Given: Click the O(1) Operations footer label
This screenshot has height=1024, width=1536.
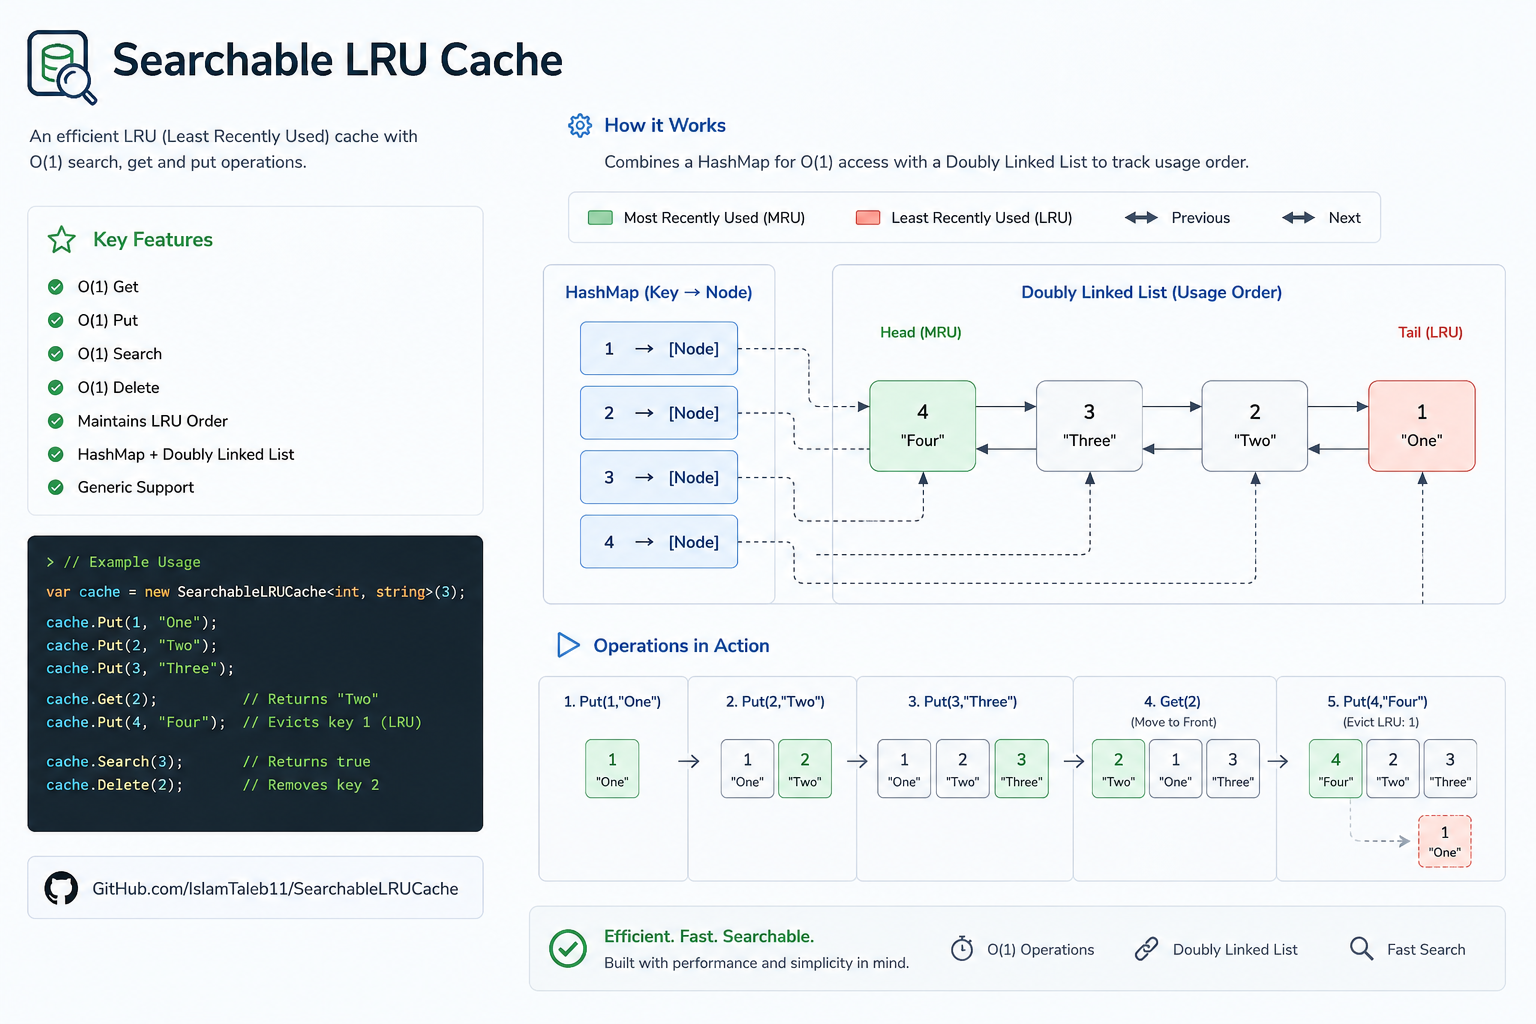Looking at the screenshot, I should [1040, 950].
